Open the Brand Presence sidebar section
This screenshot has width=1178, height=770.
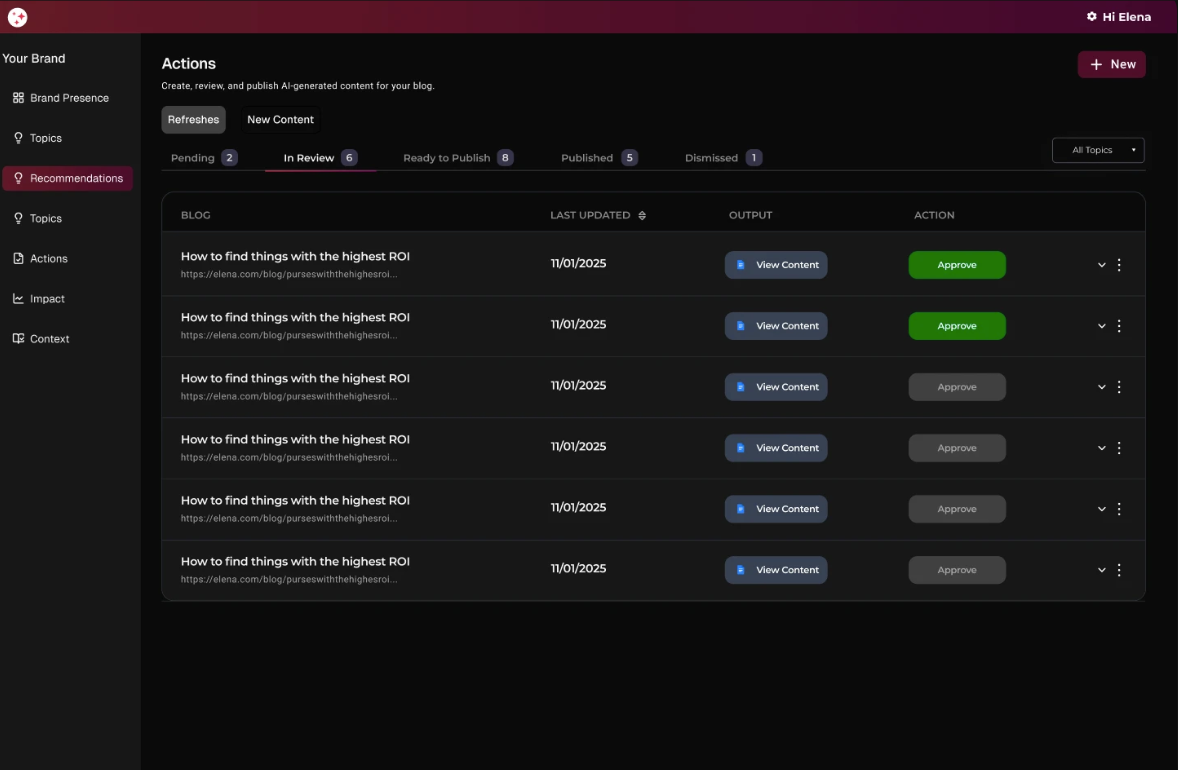[68, 97]
